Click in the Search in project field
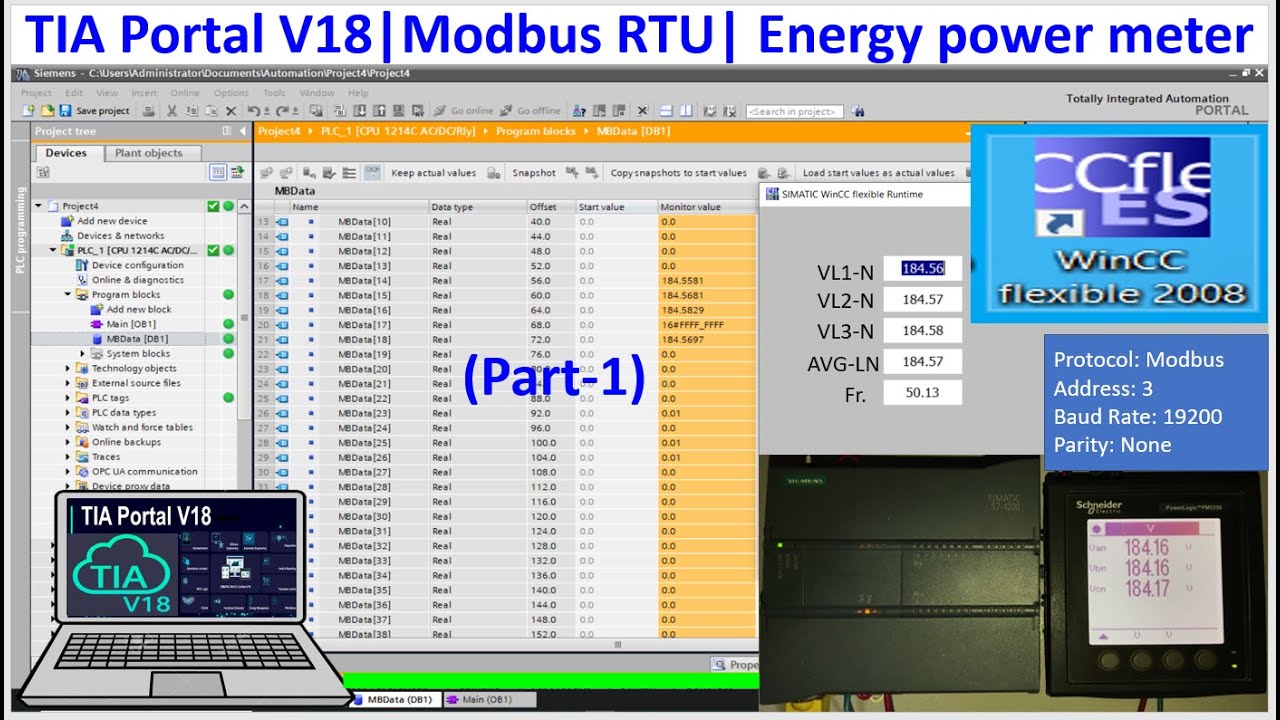The image size is (1280, 720). [794, 111]
